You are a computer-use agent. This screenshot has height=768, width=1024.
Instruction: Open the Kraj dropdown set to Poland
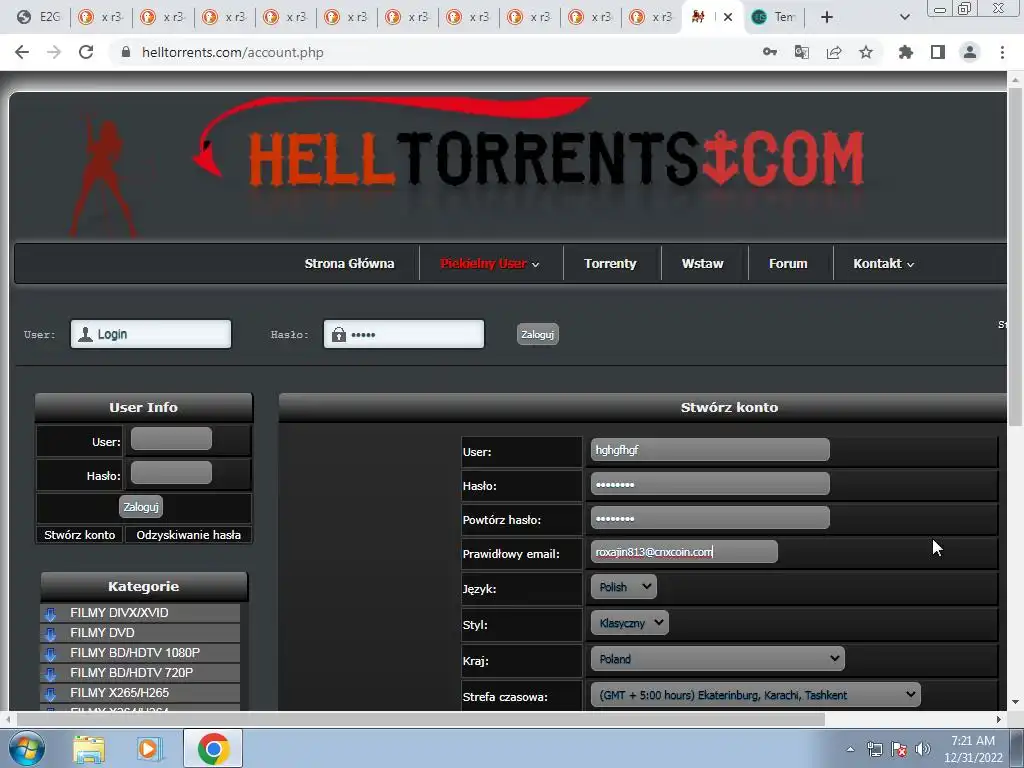coord(717,658)
